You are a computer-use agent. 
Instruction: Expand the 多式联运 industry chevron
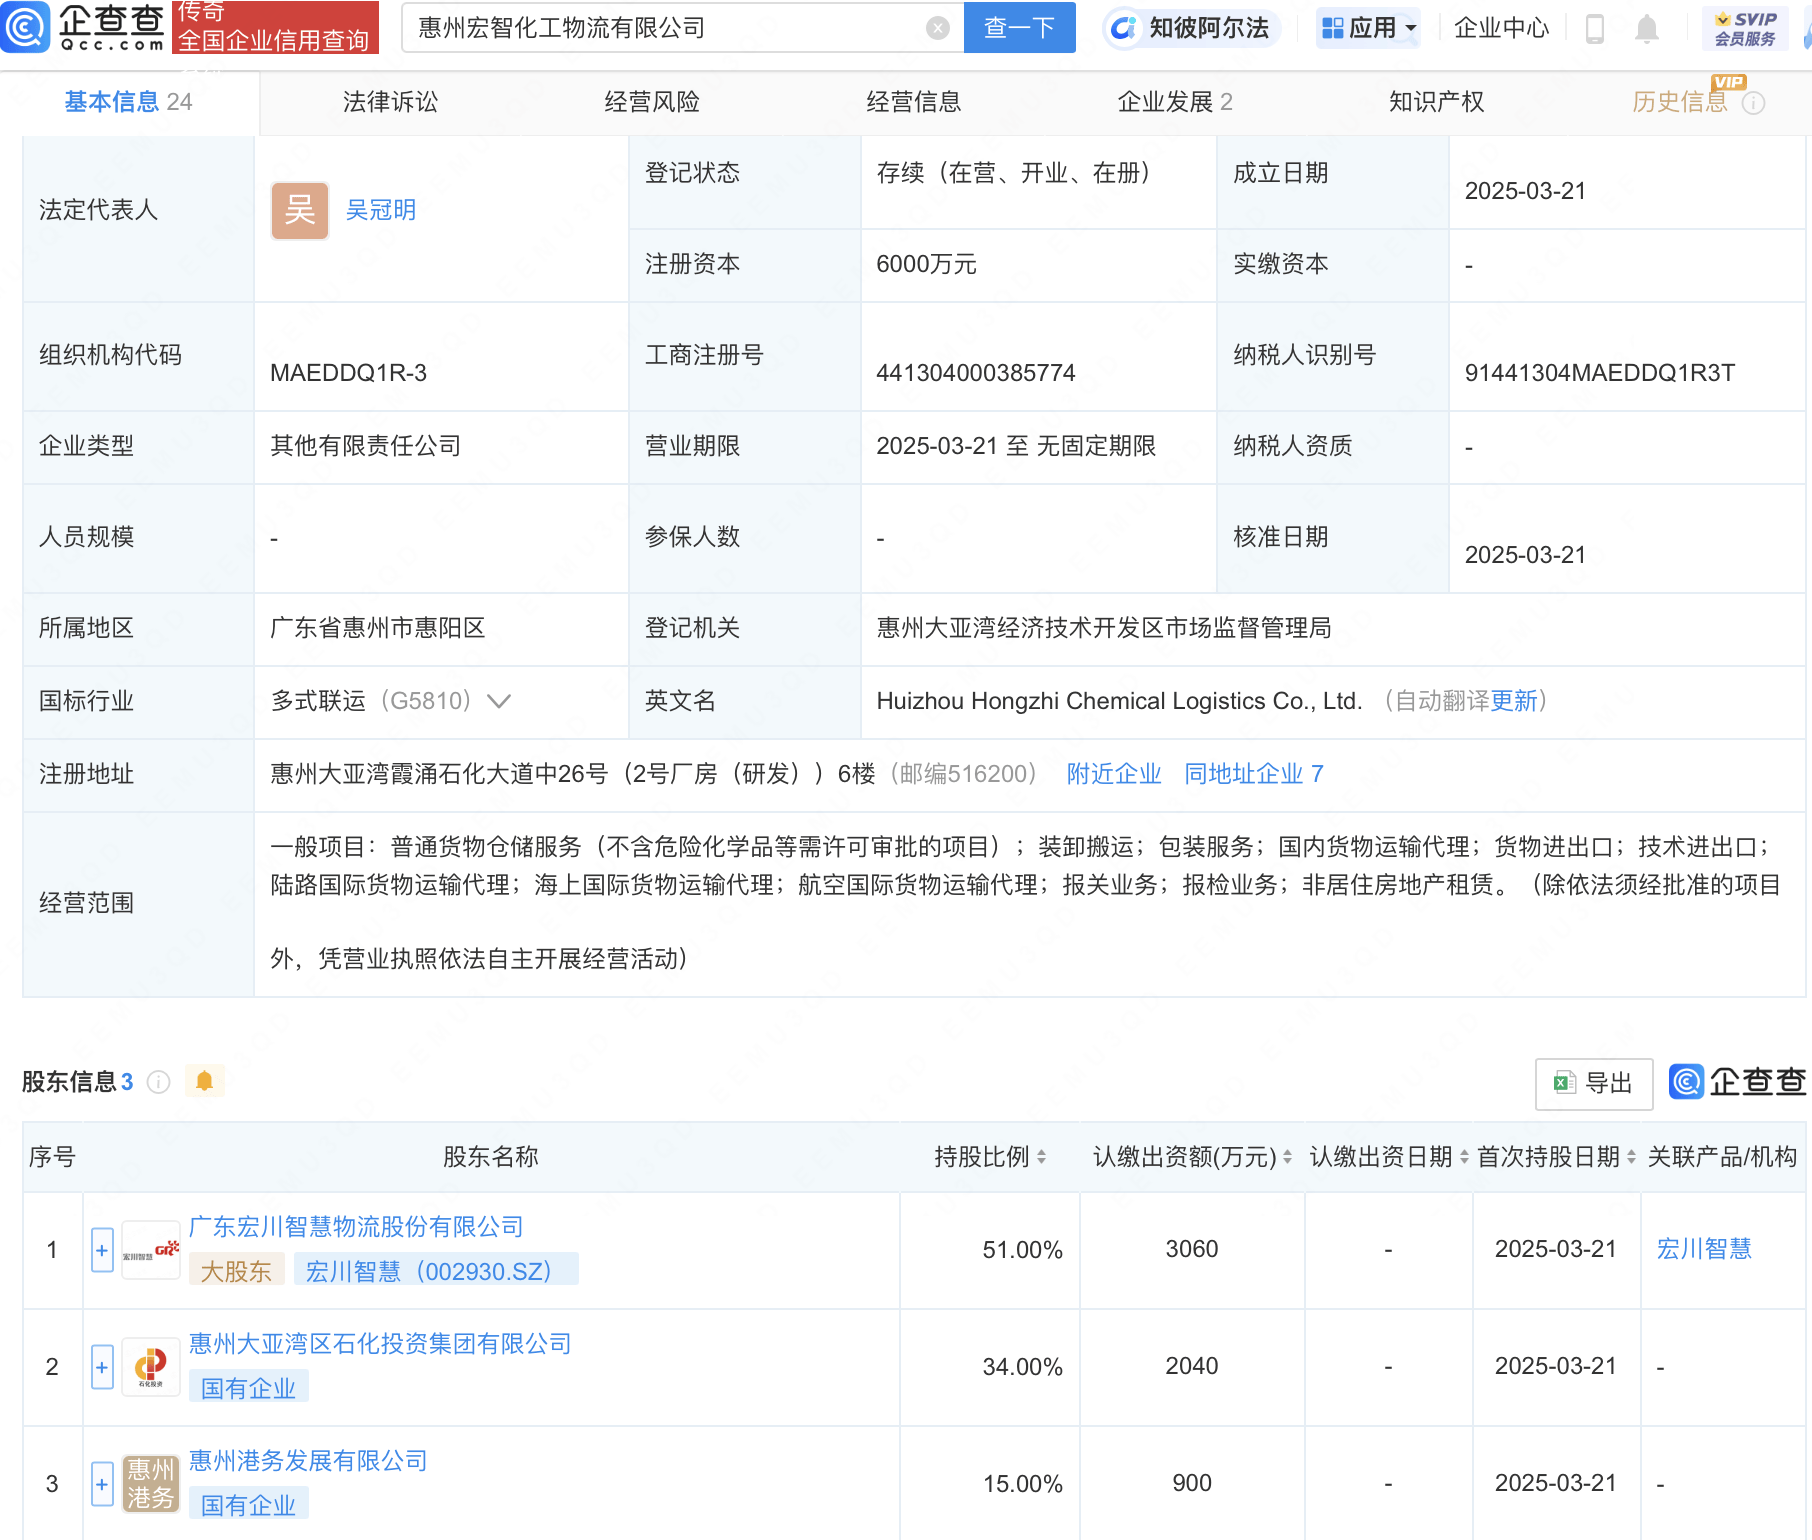[x=499, y=701]
